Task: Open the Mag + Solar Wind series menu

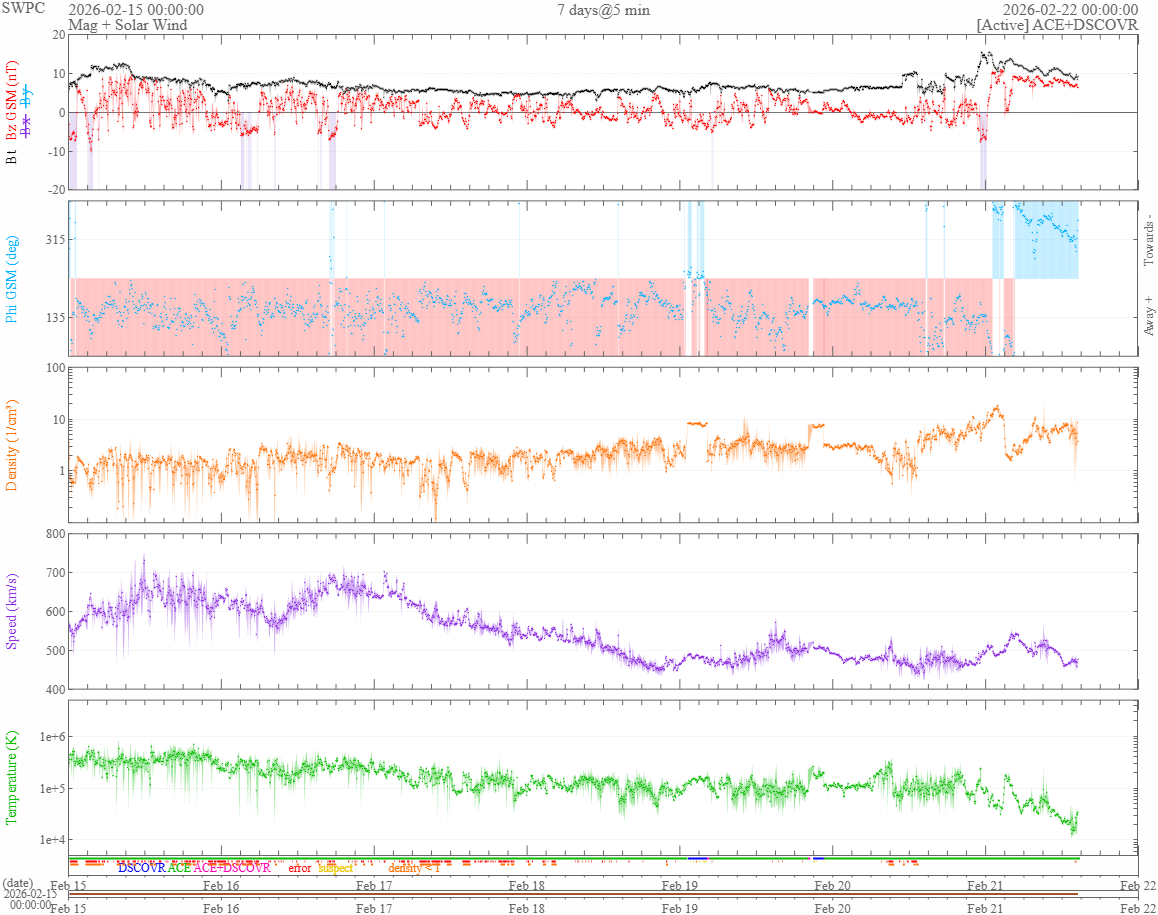Action: pyautogui.click(x=128, y=24)
